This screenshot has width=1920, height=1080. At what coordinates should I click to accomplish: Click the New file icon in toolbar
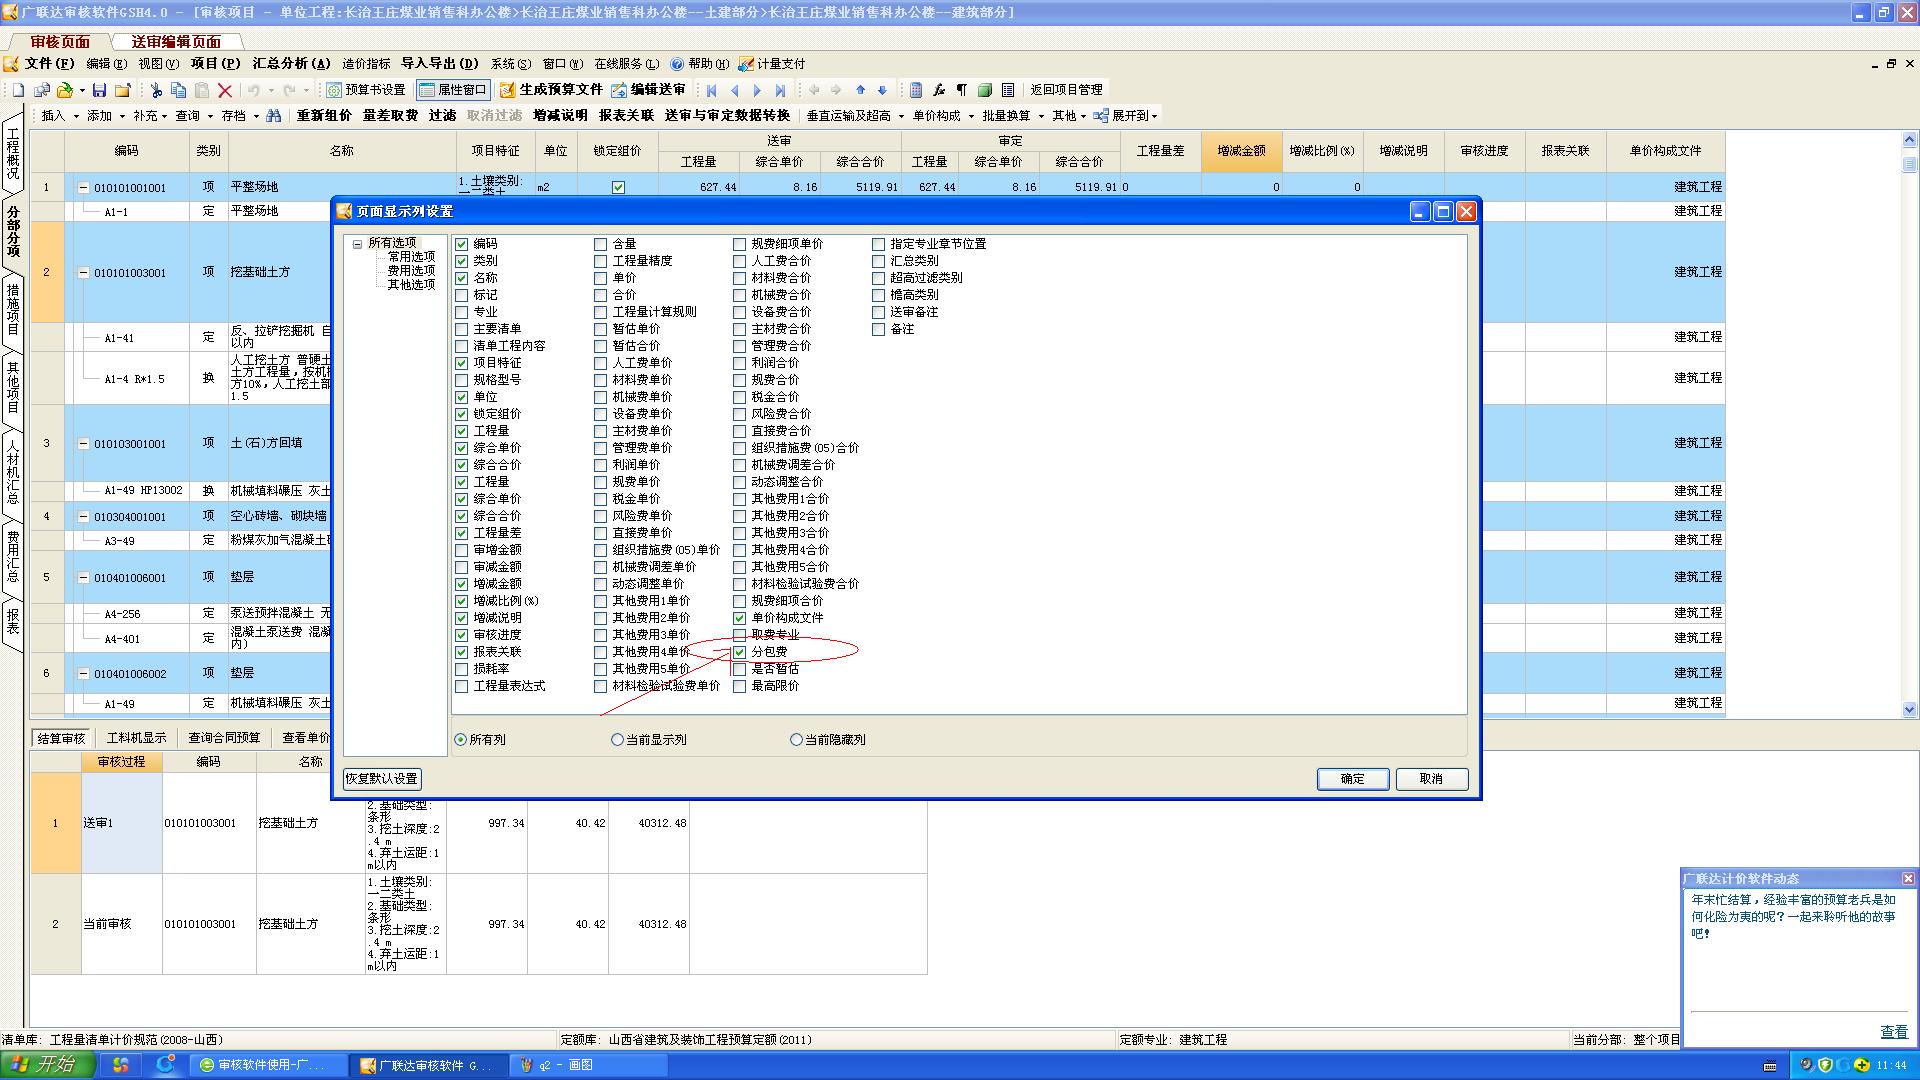pyautogui.click(x=18, y=90)
